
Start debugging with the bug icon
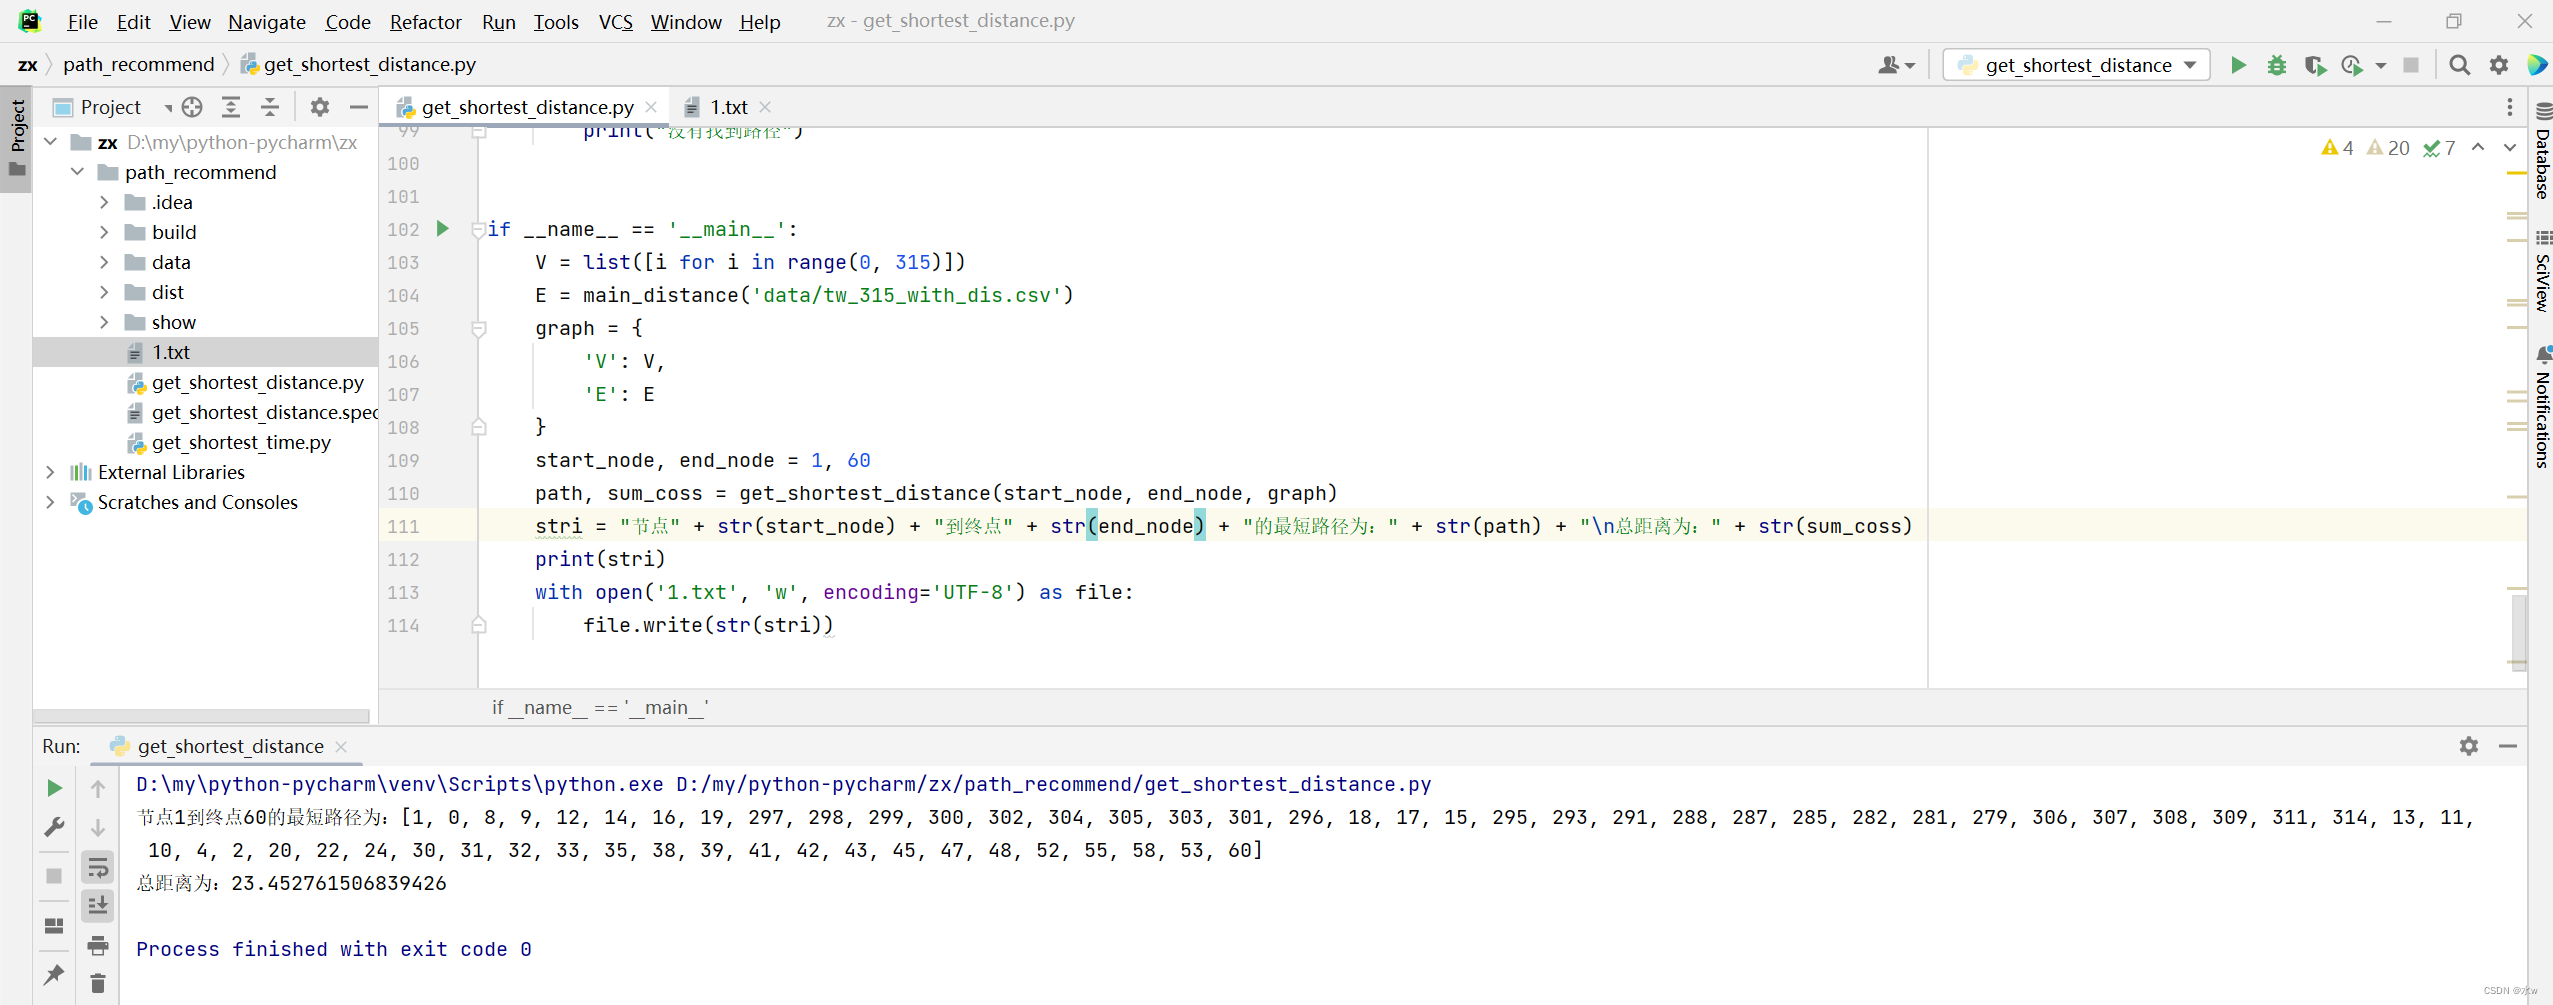pos(2277,65)
